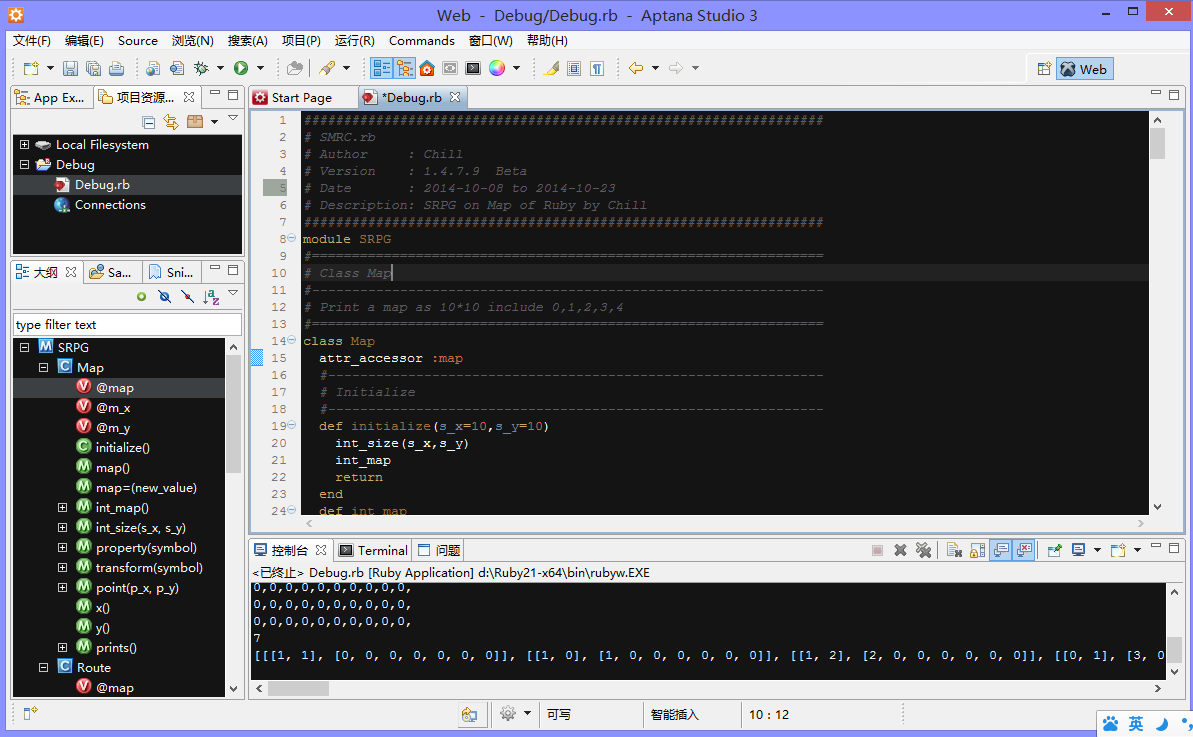Click the 英 input method tray icon
1193x737 pixels.
coord(1136,723)
